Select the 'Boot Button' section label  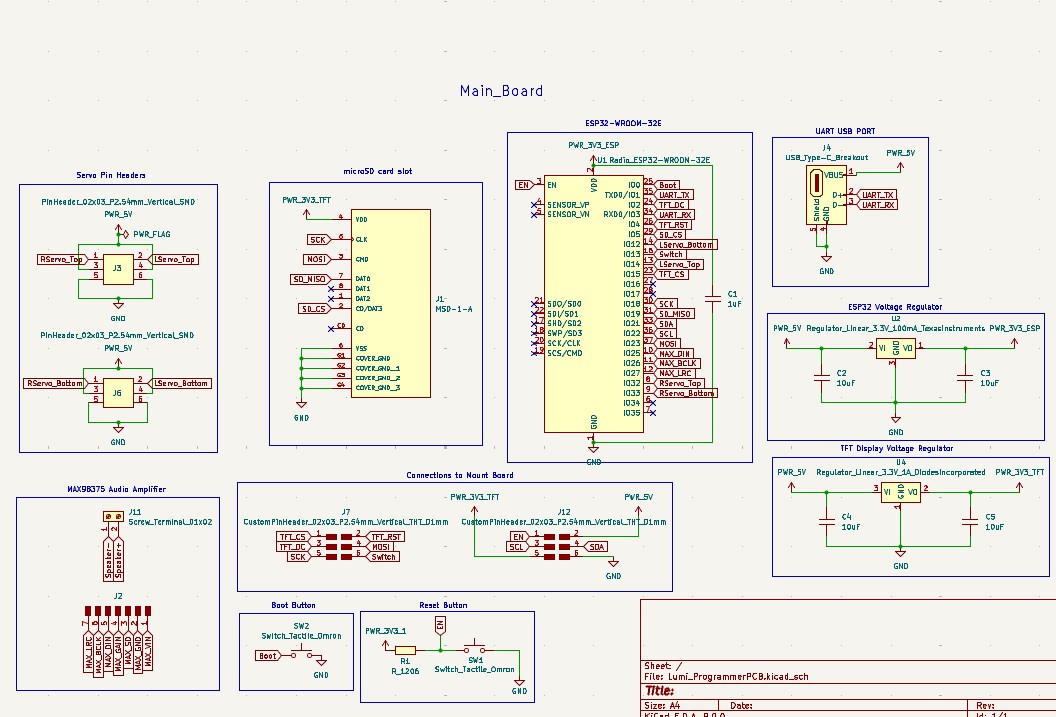pyautogui.click(x=293, y=605)
